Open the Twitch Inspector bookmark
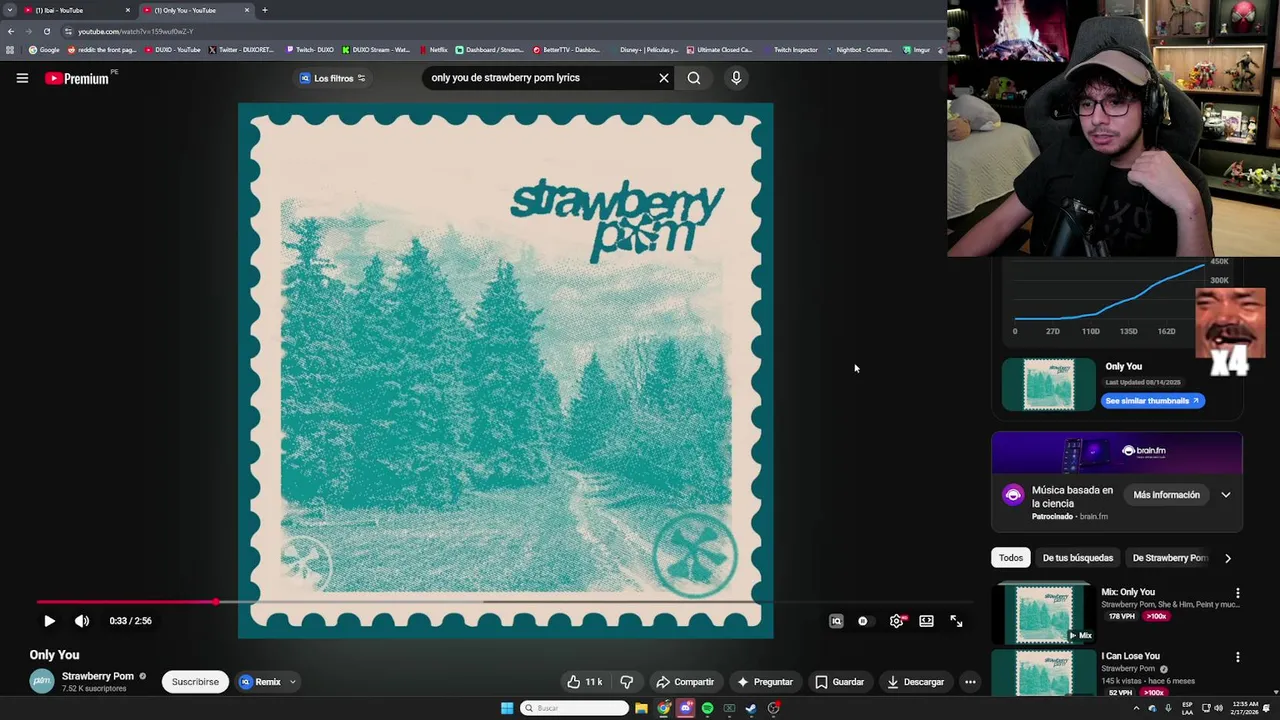Viewport: 1280px width, 720px height. pos(789,50)
